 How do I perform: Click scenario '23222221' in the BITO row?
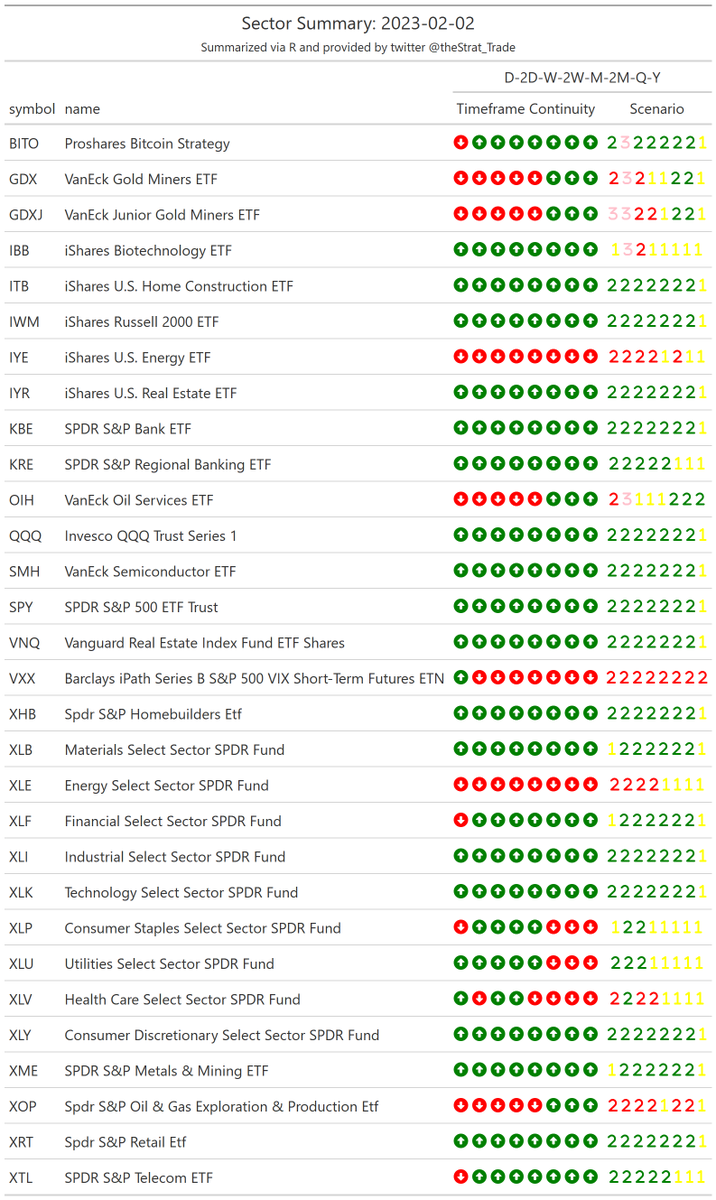click(657, 143)
